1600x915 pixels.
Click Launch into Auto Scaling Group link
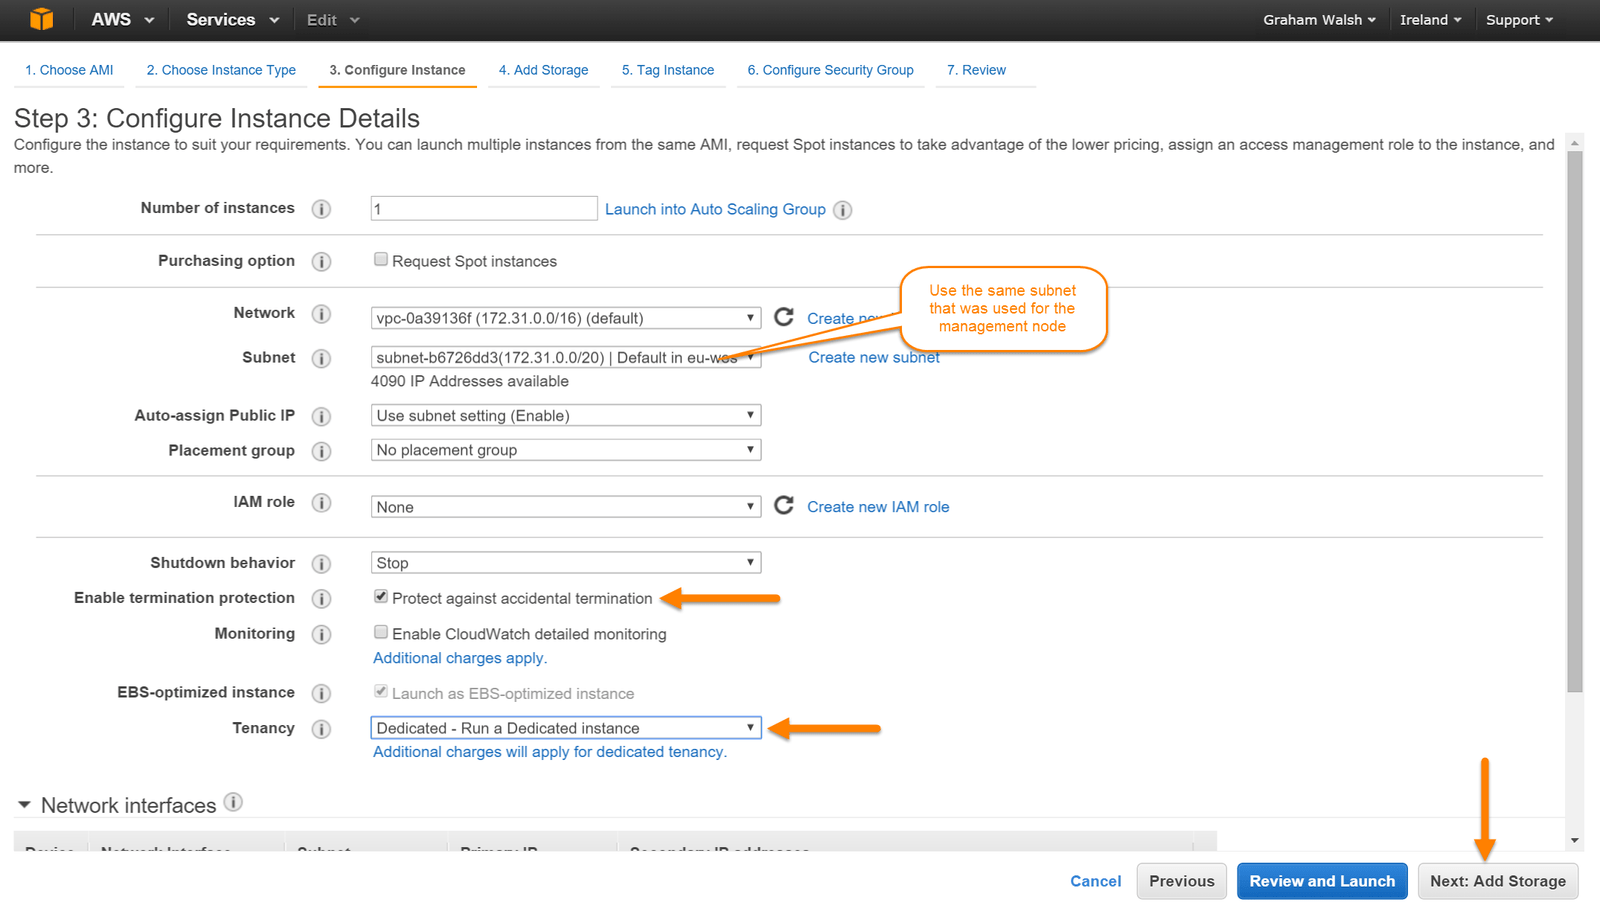pos(715,209)
